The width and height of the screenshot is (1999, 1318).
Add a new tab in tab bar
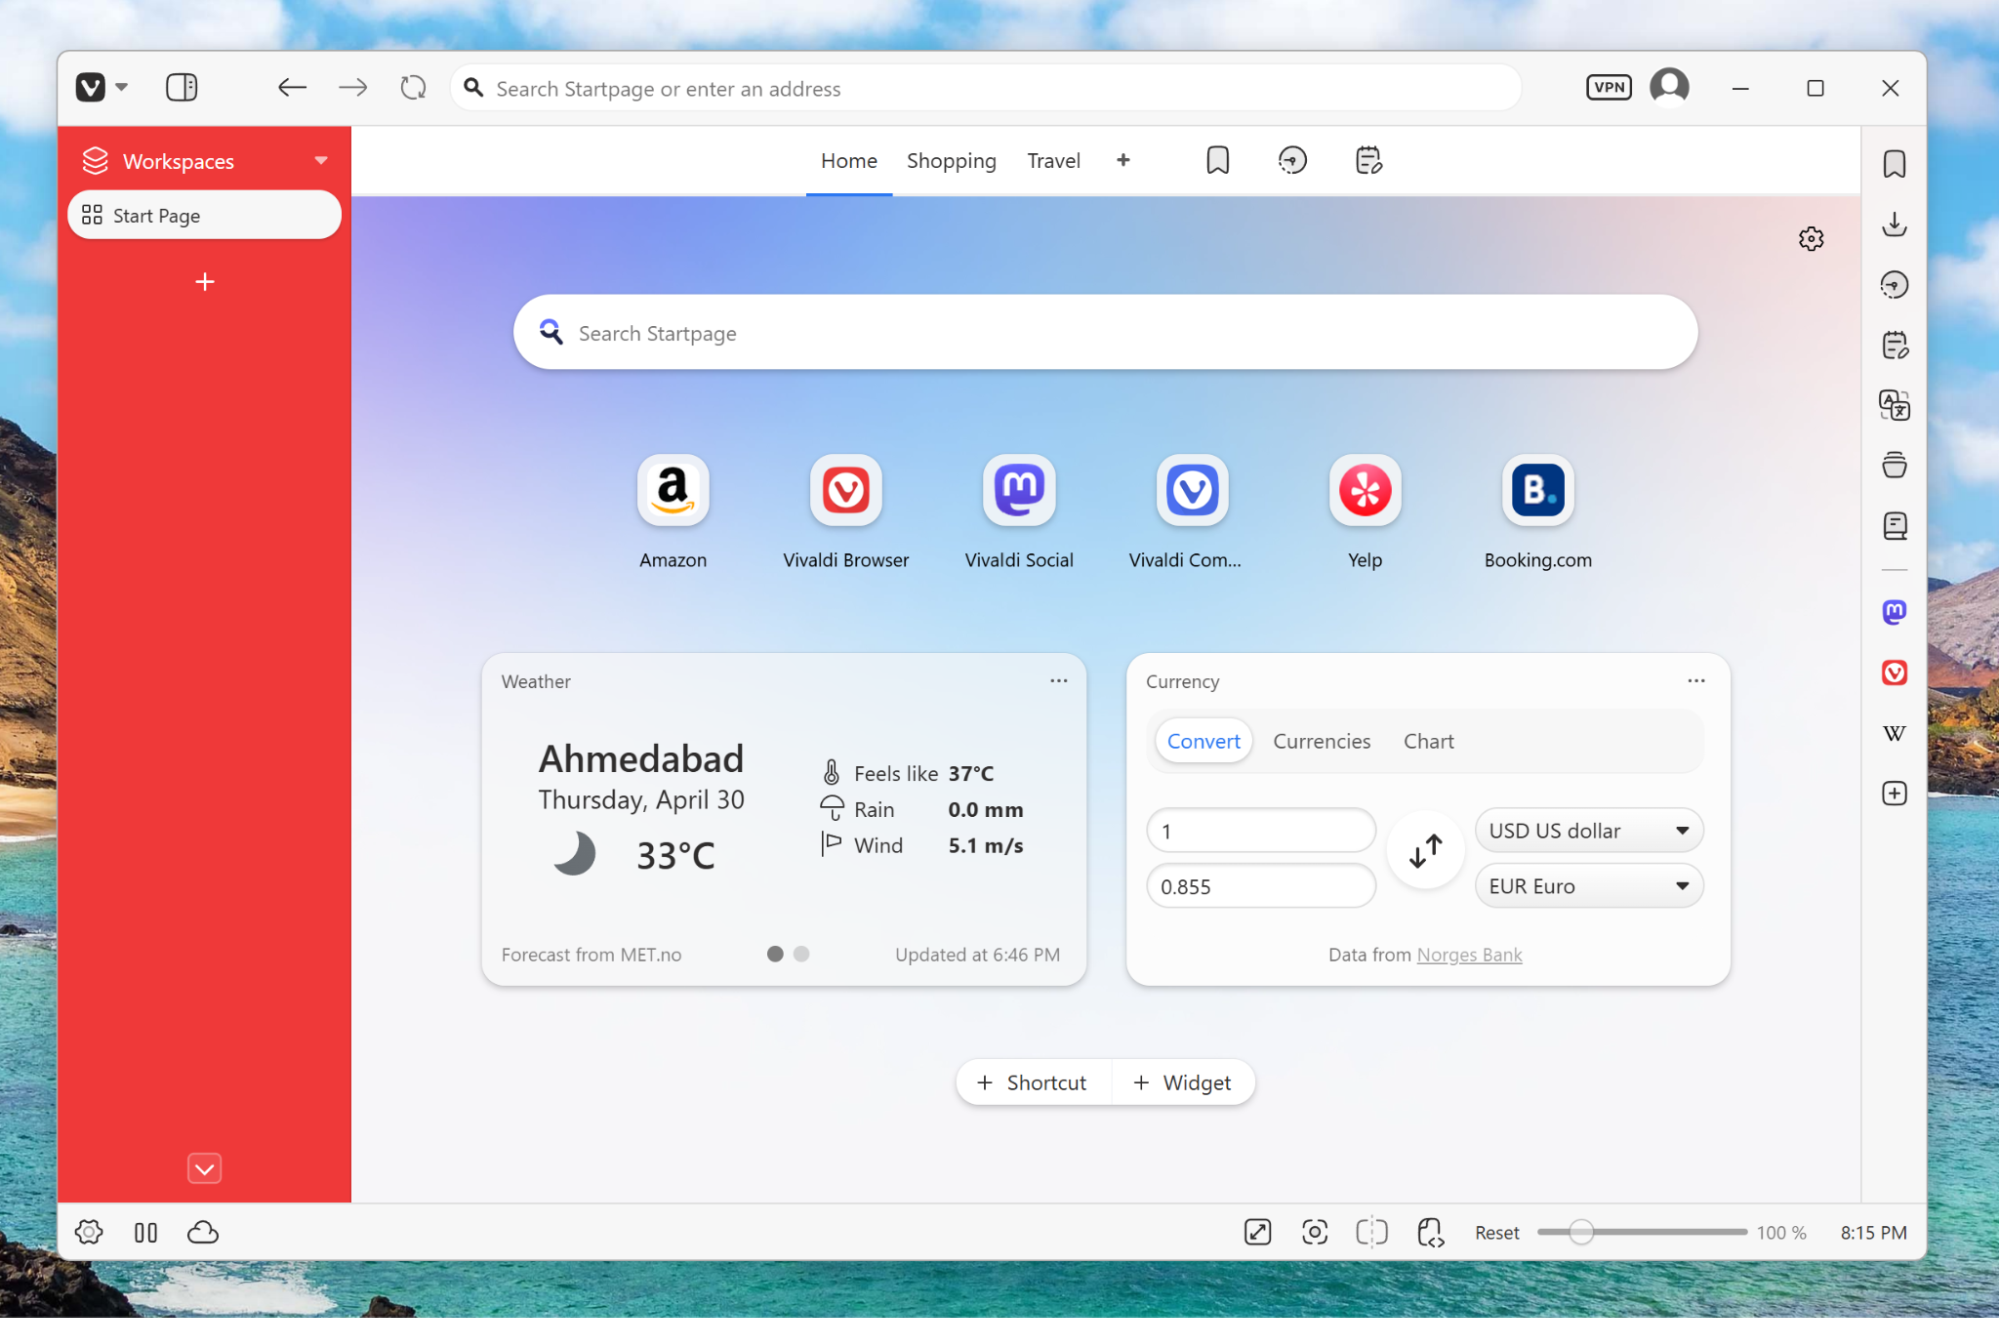[x=204, y=282]
